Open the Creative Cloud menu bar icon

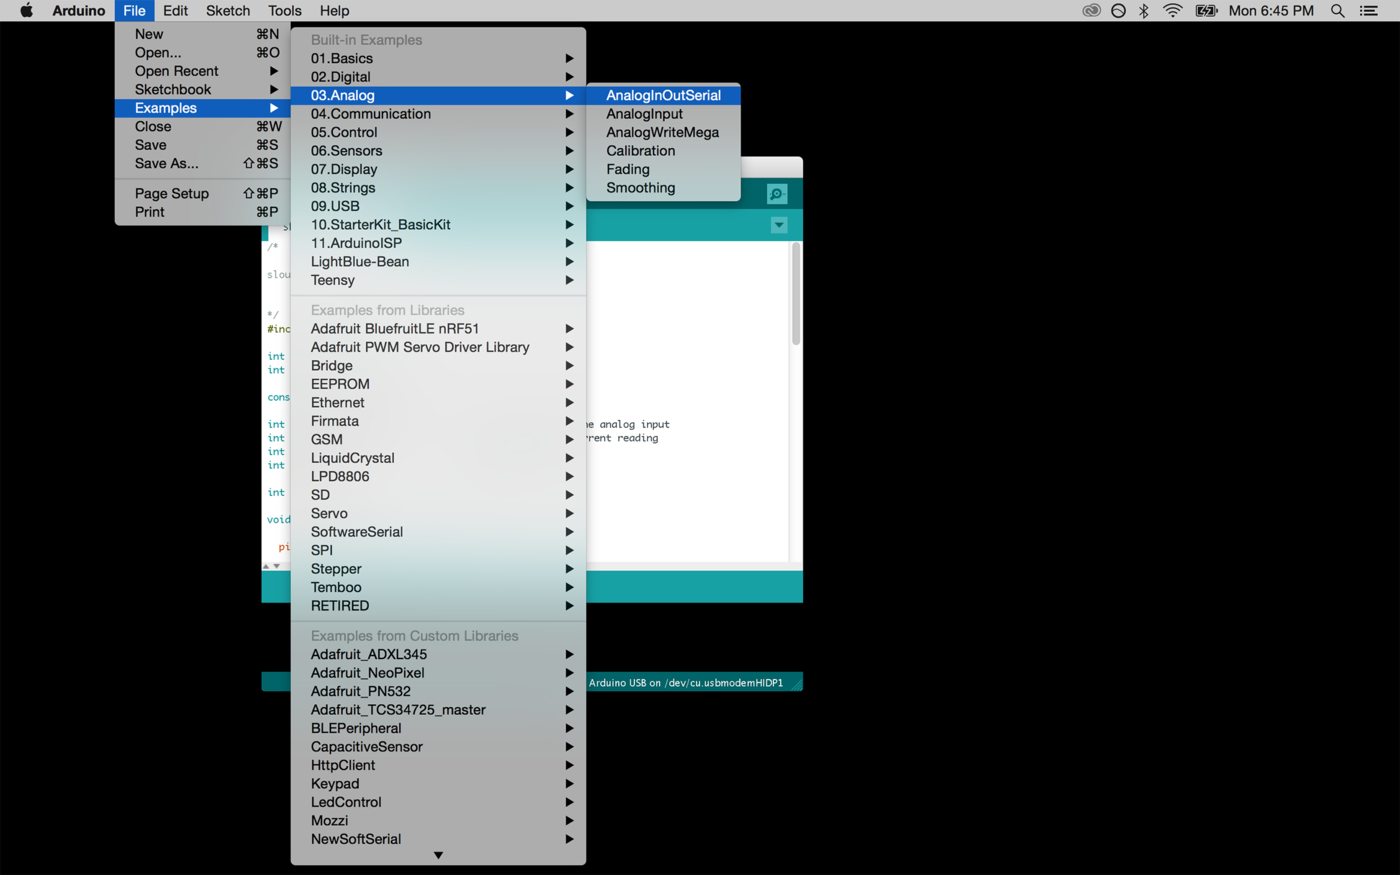click(1091, 11)
